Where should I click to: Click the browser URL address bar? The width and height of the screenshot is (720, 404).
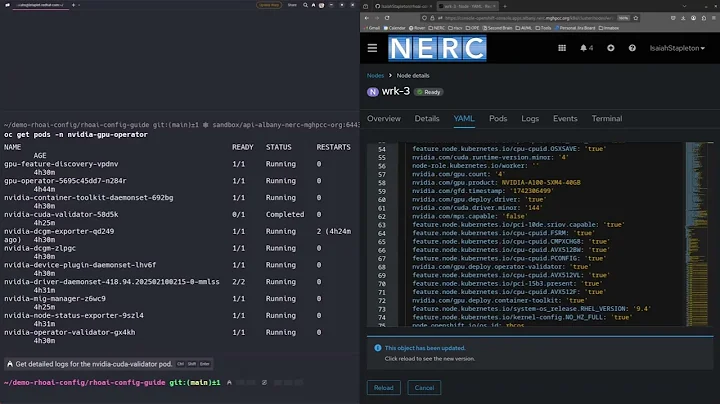(528, 18)
